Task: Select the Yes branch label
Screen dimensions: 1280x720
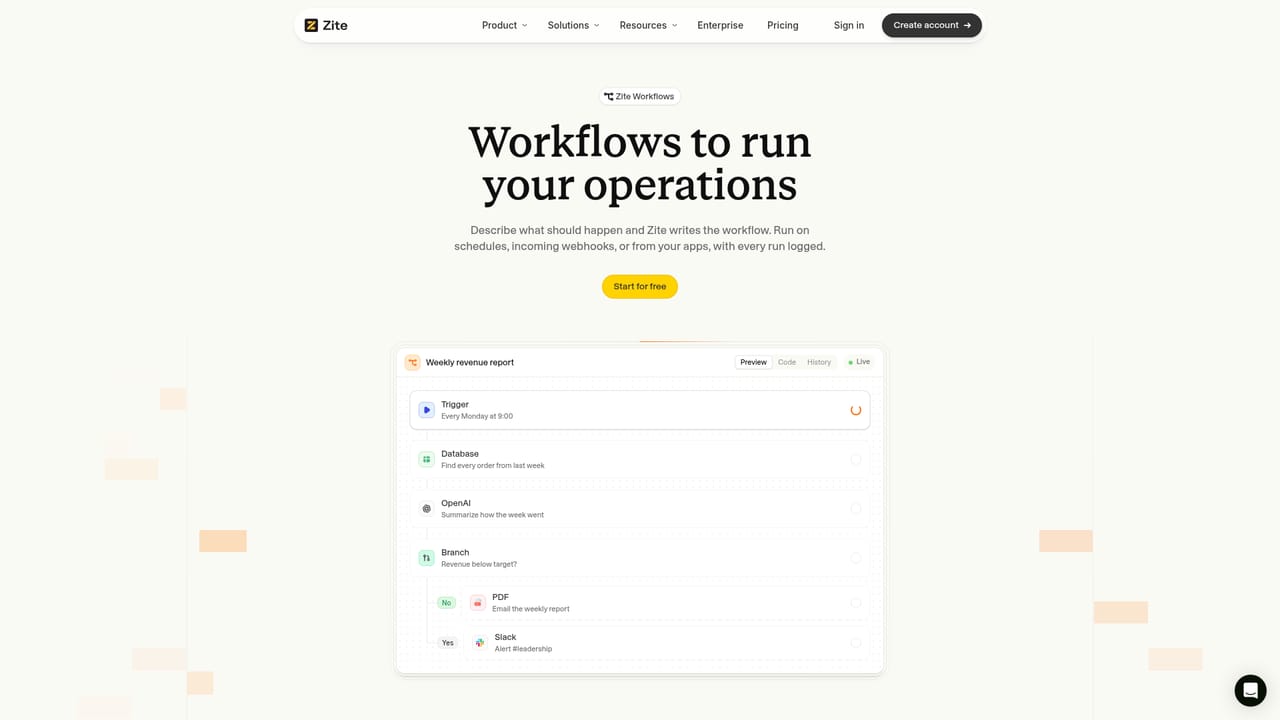Action: [447, 643]
